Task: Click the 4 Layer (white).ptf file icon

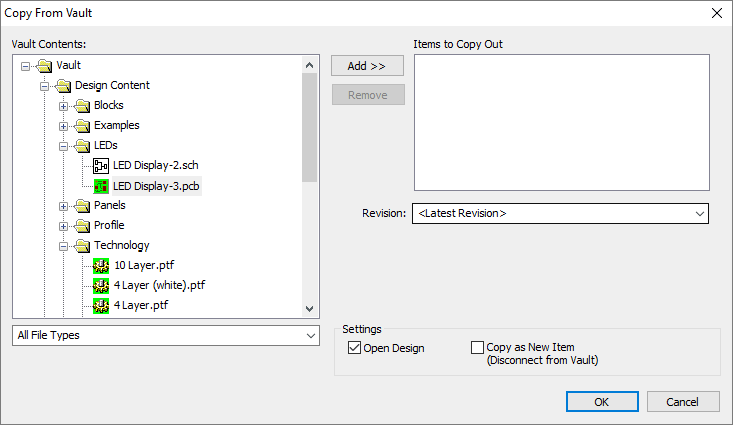Action: pos(101,286)
